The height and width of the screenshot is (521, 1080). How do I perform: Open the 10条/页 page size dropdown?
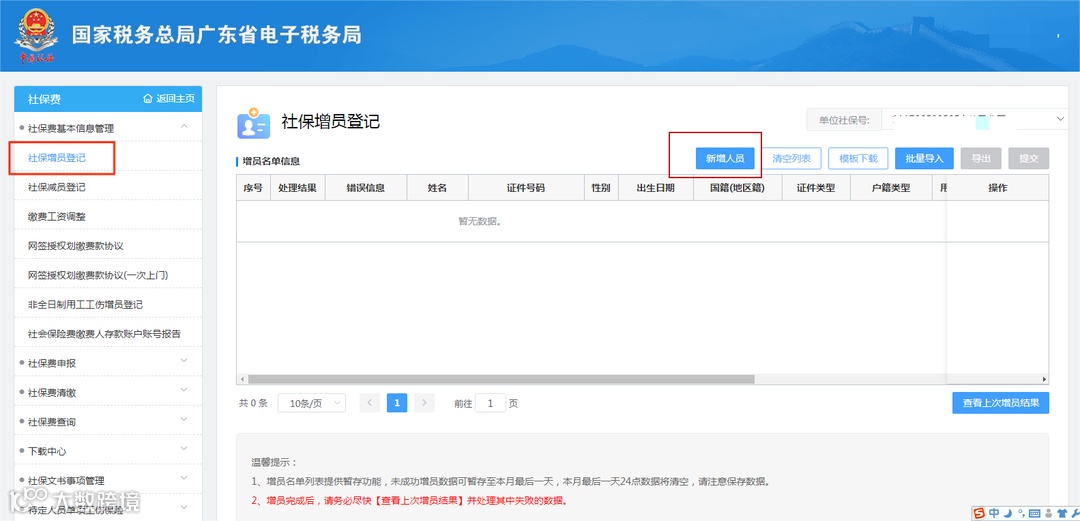[312, 403]
